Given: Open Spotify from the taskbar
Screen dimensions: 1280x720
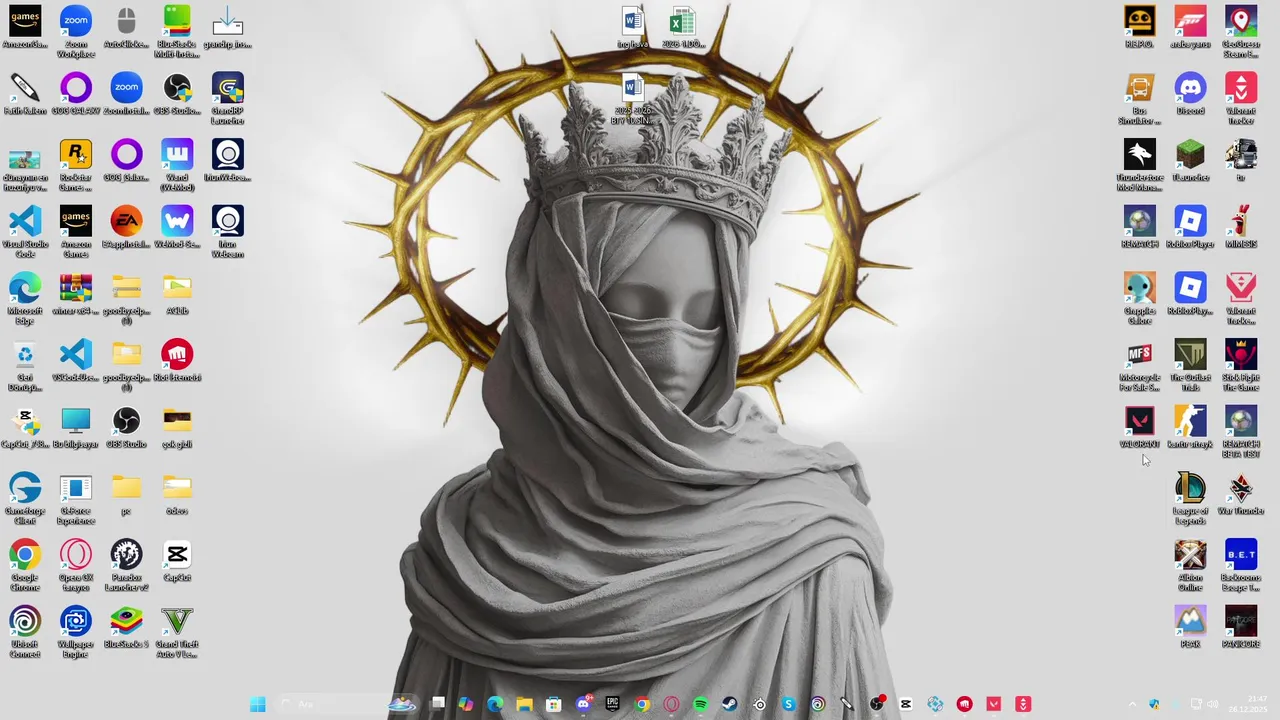Looking at the screenshot, I should (x=700, y=704).
